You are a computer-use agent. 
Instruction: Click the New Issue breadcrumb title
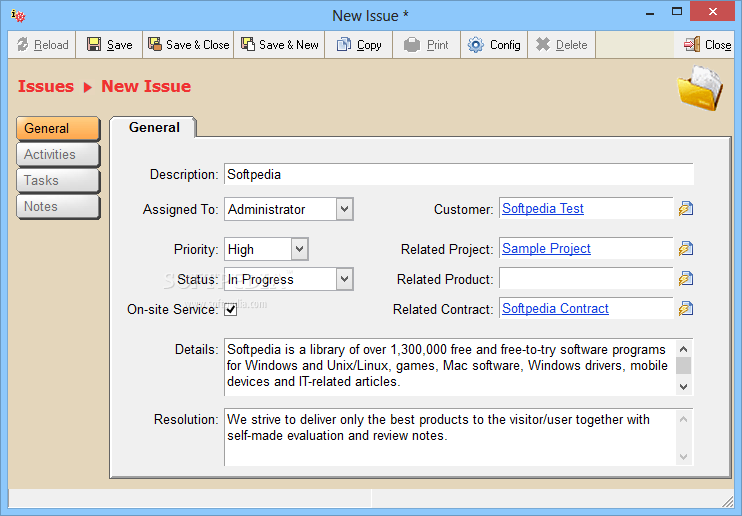(146, 86)
